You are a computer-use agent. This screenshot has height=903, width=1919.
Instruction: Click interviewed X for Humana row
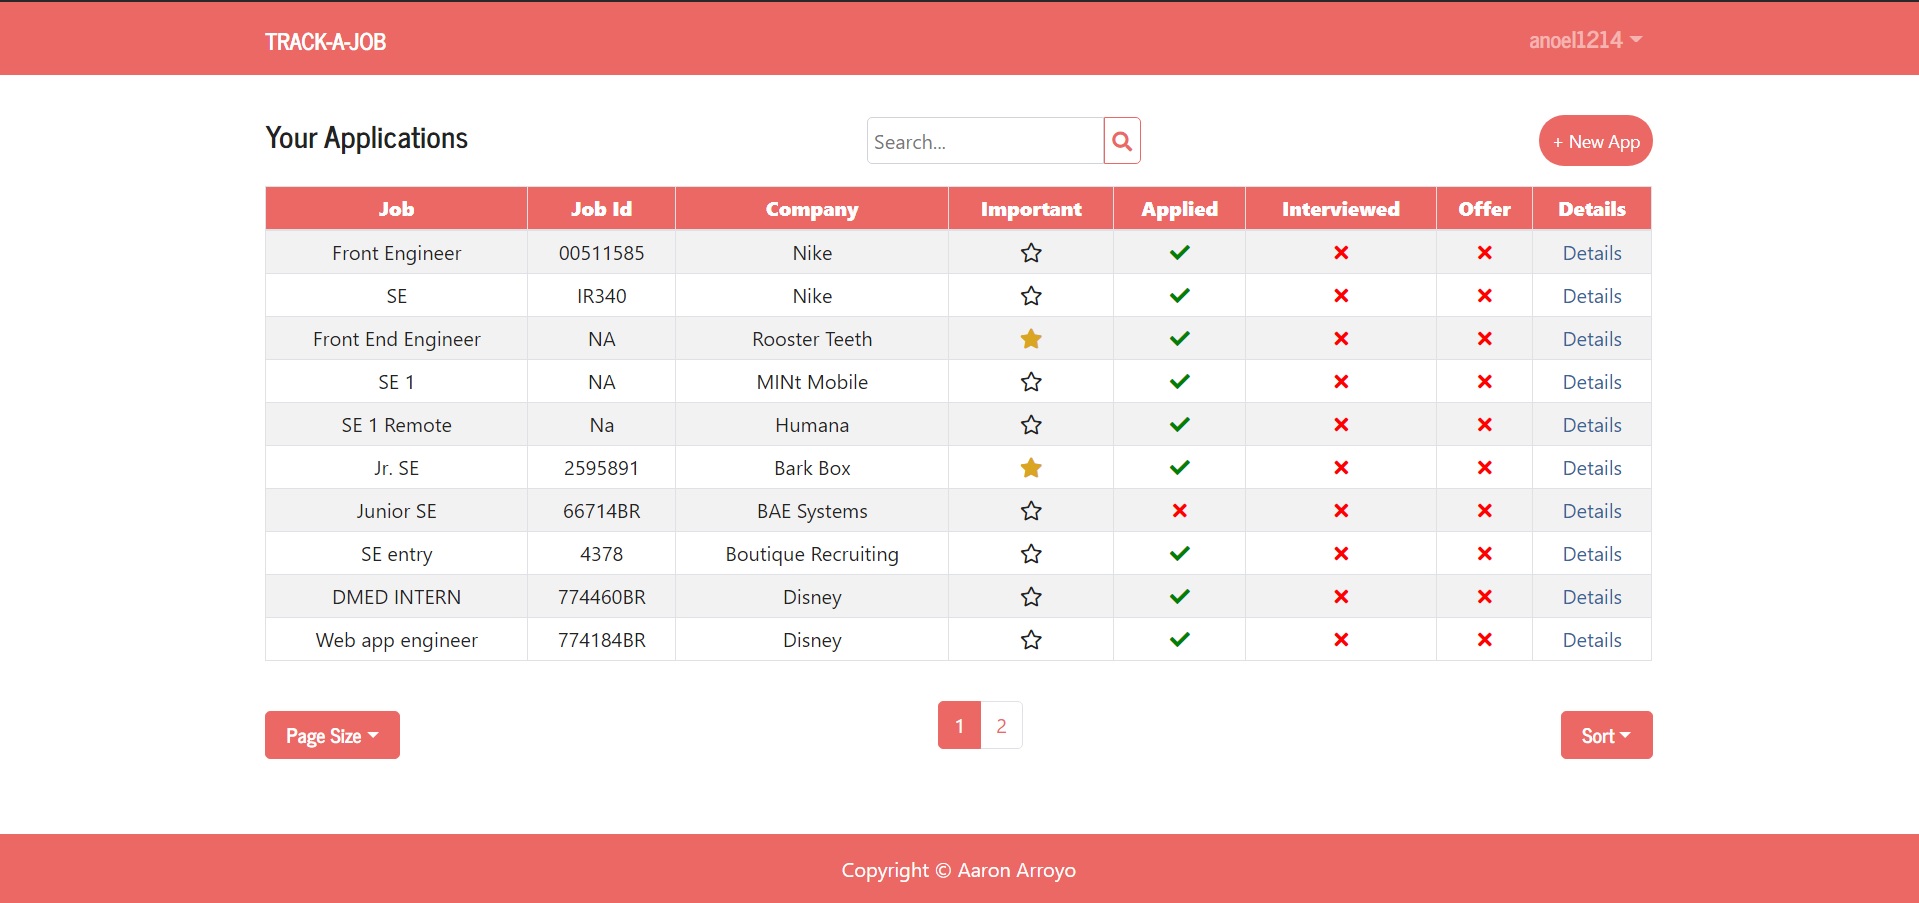[1341, 425]
